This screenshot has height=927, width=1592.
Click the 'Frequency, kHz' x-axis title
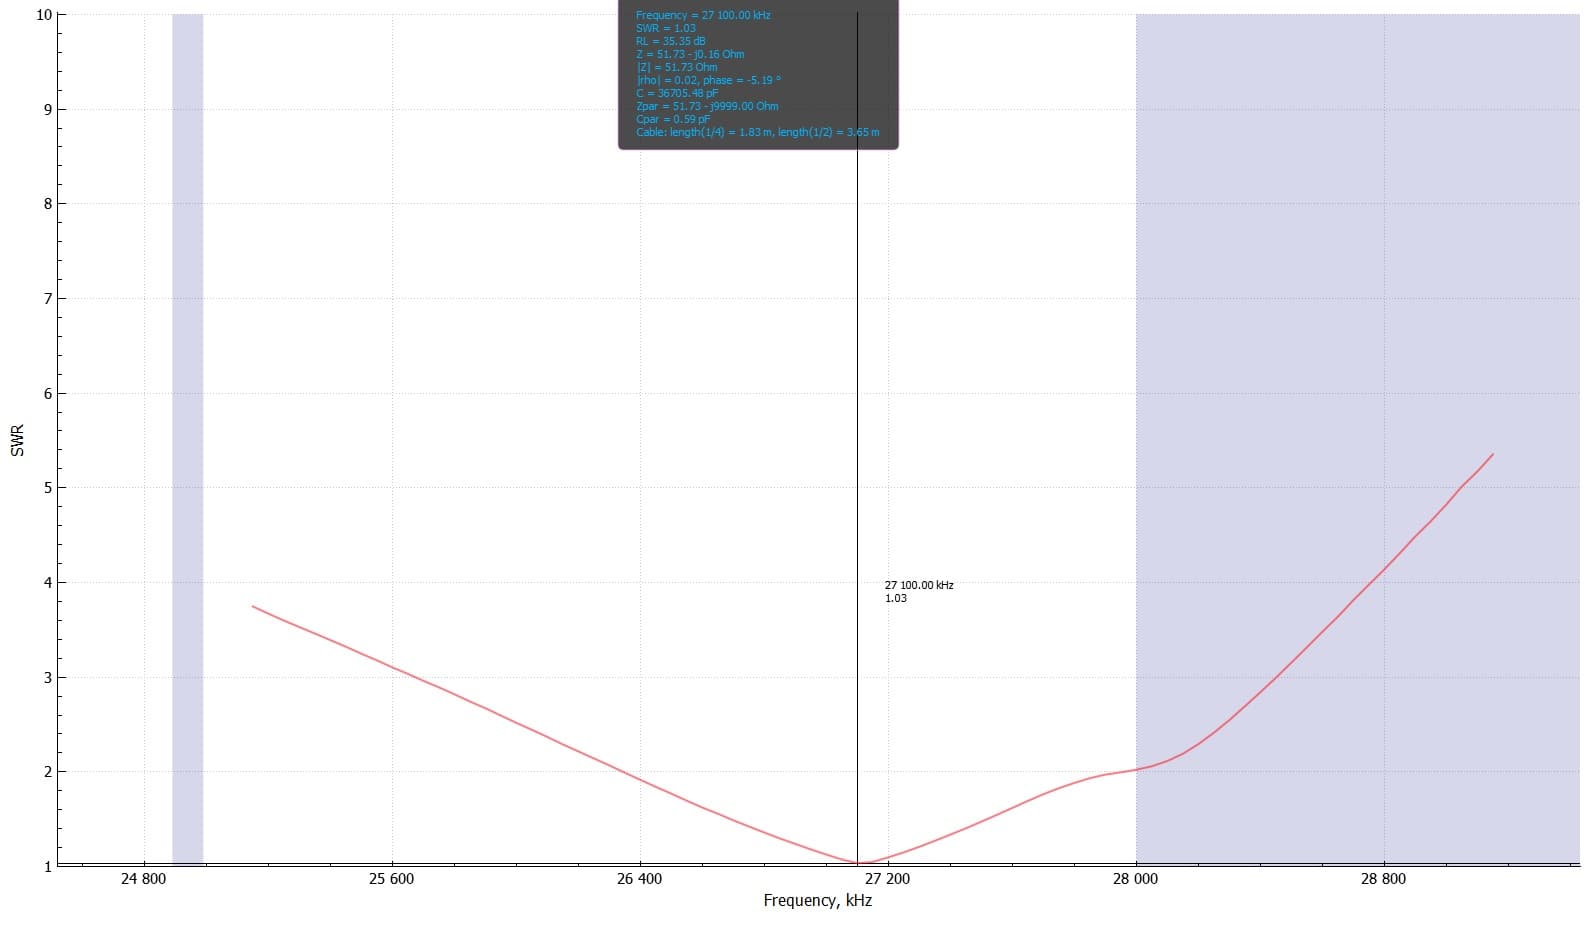tap(818, 901)
